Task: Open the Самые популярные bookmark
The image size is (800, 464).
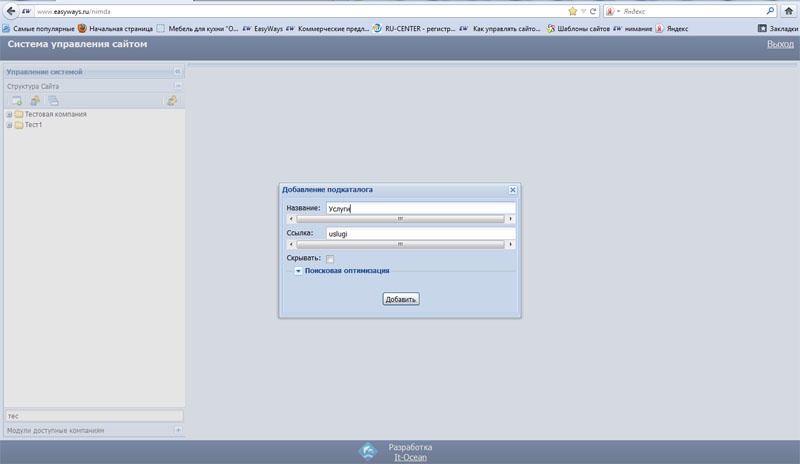Action: click(39, 29)
